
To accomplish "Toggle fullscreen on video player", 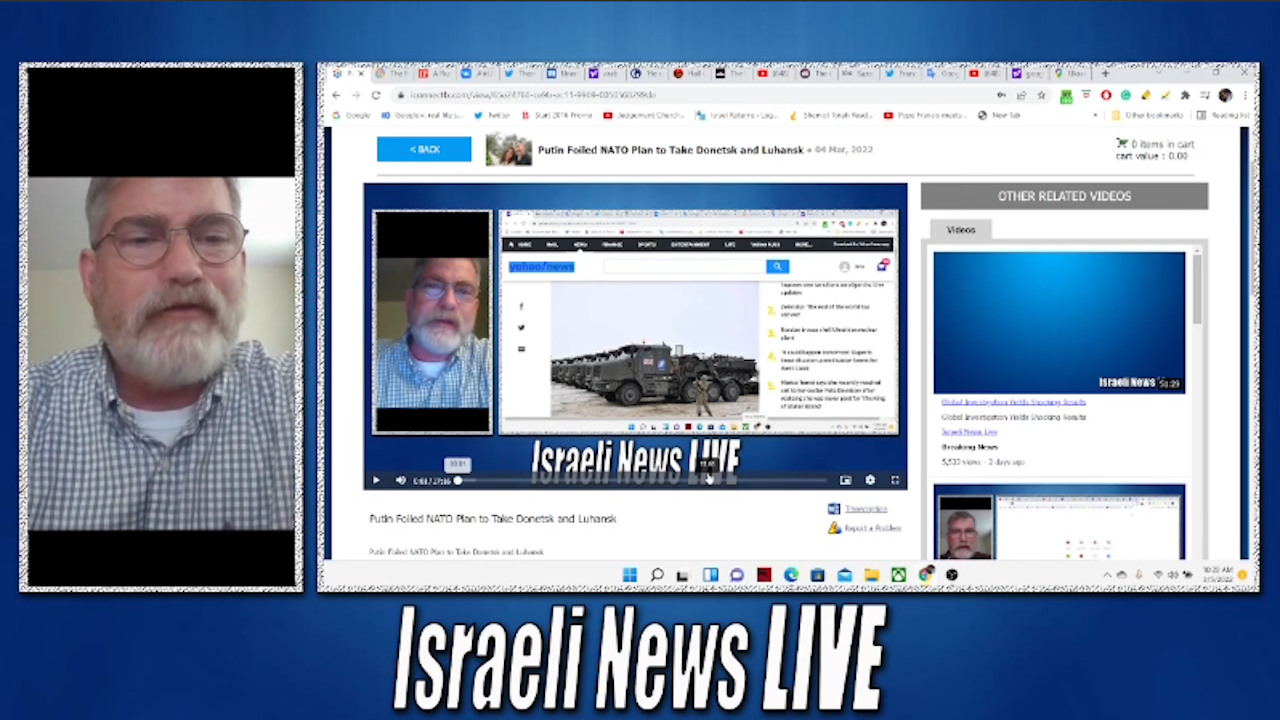I will [x=894, y=481].
